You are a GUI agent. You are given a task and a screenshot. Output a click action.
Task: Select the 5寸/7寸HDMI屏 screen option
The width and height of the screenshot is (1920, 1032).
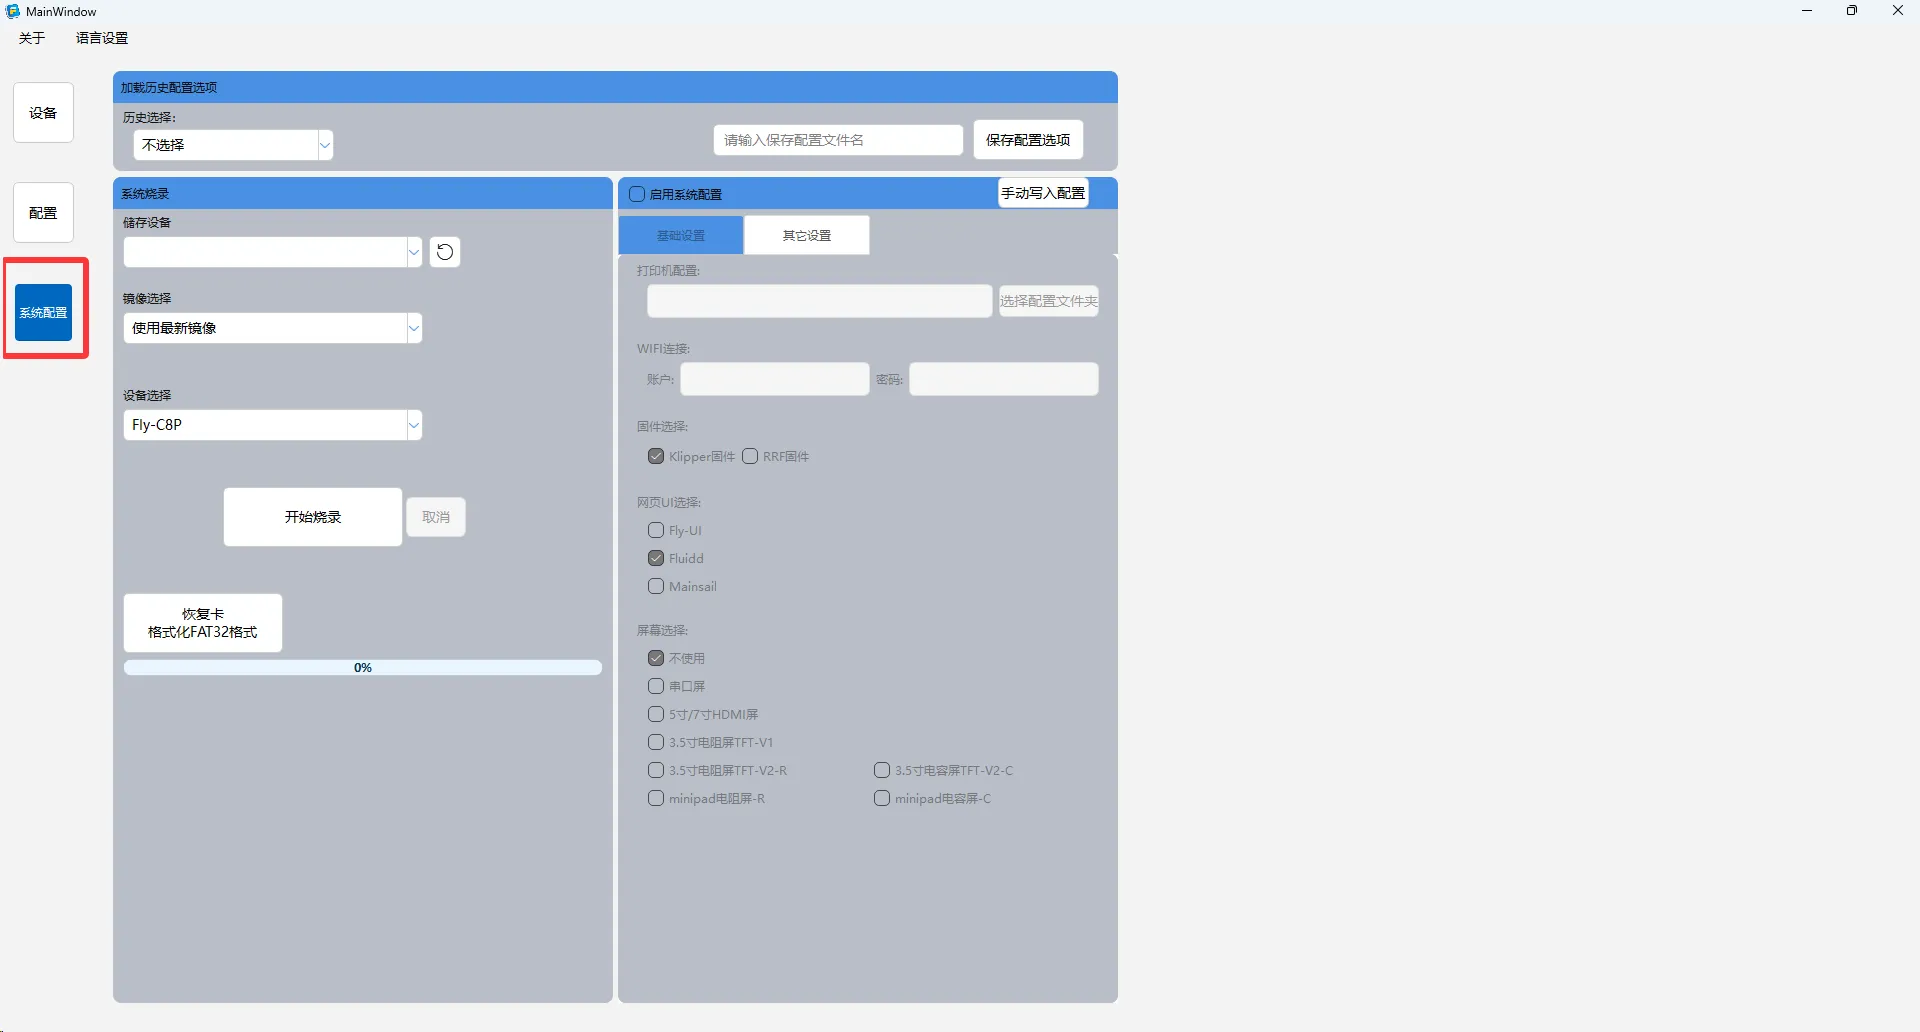click(656, 714)
